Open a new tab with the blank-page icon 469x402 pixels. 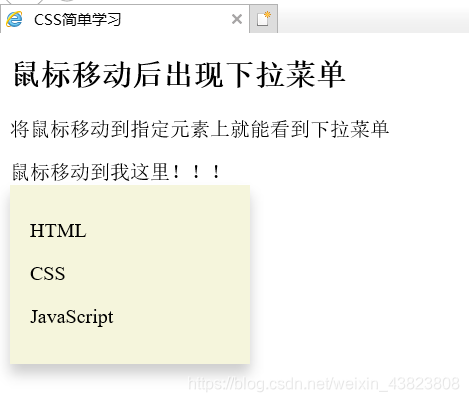(x=264, y=19)
